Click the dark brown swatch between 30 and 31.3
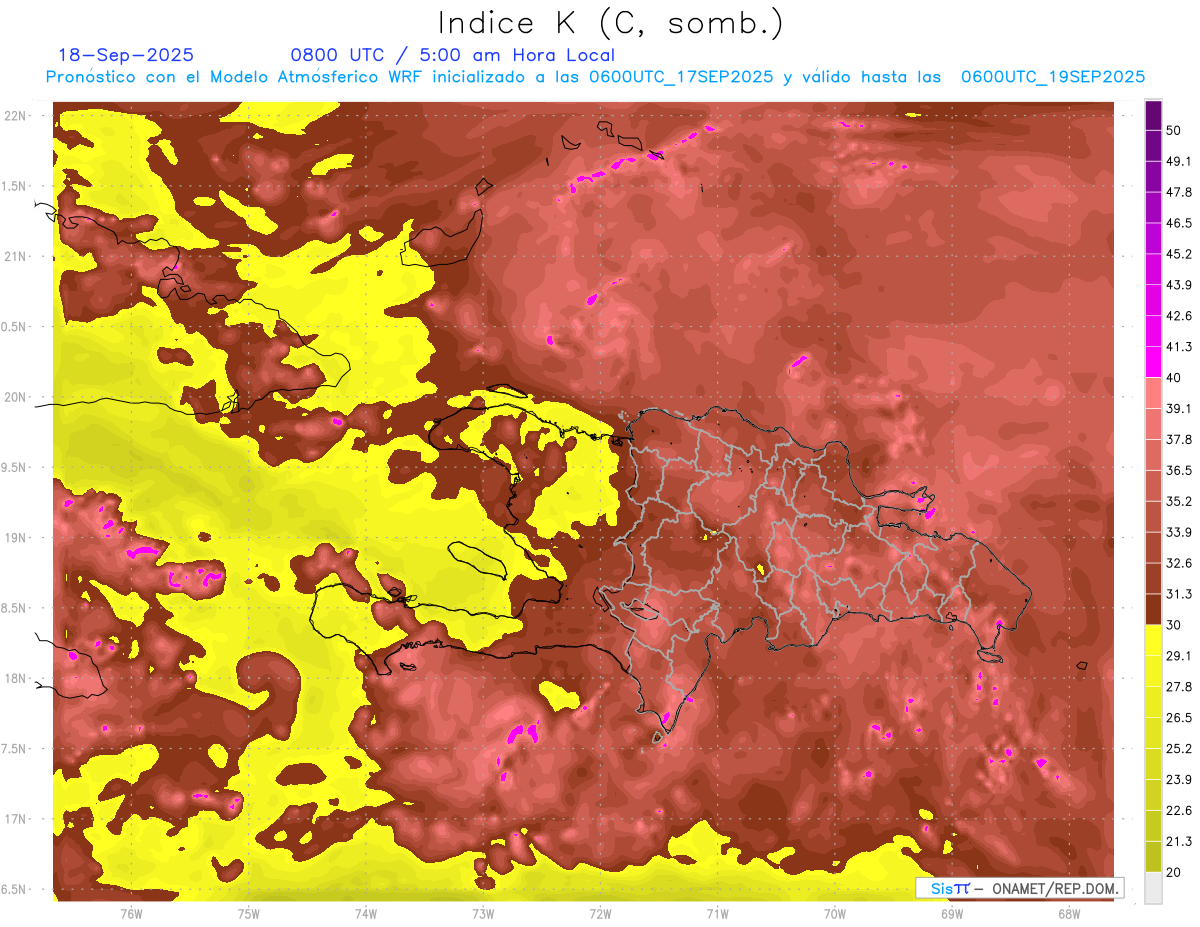 point(1153,609)
